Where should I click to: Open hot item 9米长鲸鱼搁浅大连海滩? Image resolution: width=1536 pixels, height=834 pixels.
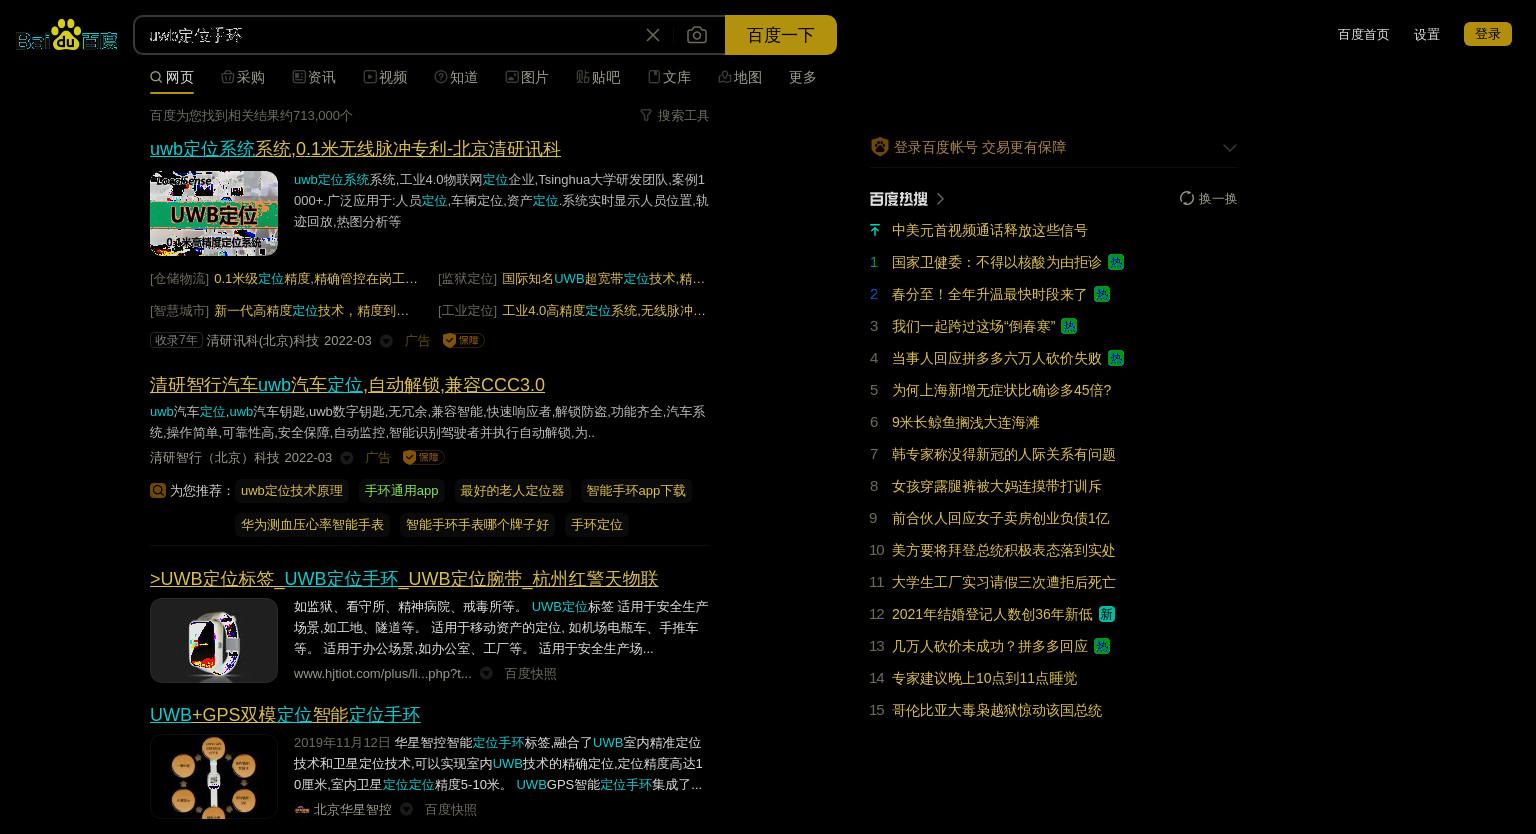pyautogui.click(x=966, y=422)
